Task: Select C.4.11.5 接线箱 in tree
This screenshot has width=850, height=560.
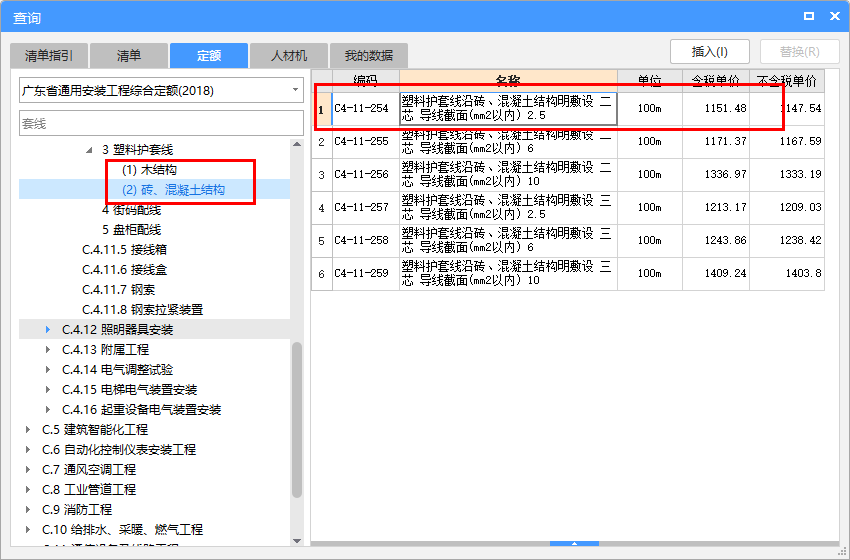Action: (x=125, y=250)
